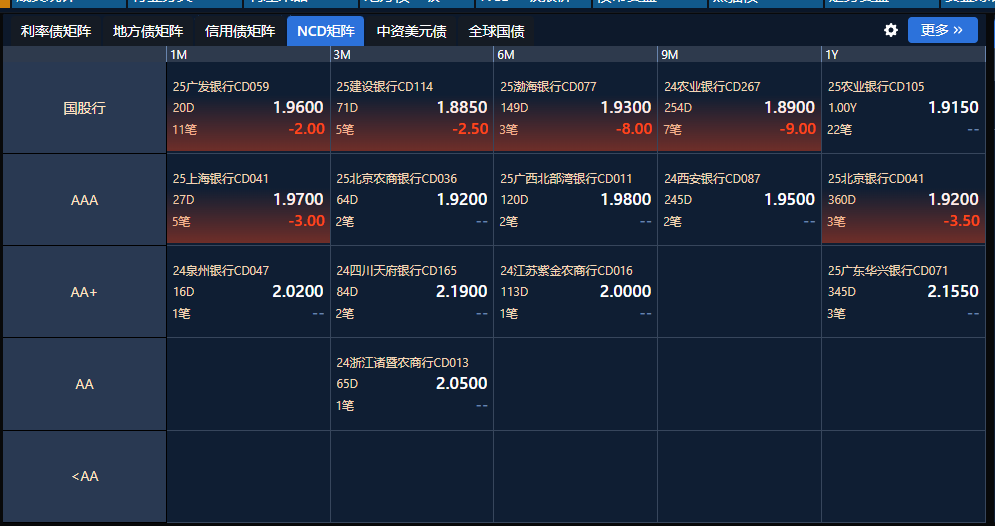Screen dimensions: 995x526
Task: Open the 全球国债 tab
Action: coord(496,31)
